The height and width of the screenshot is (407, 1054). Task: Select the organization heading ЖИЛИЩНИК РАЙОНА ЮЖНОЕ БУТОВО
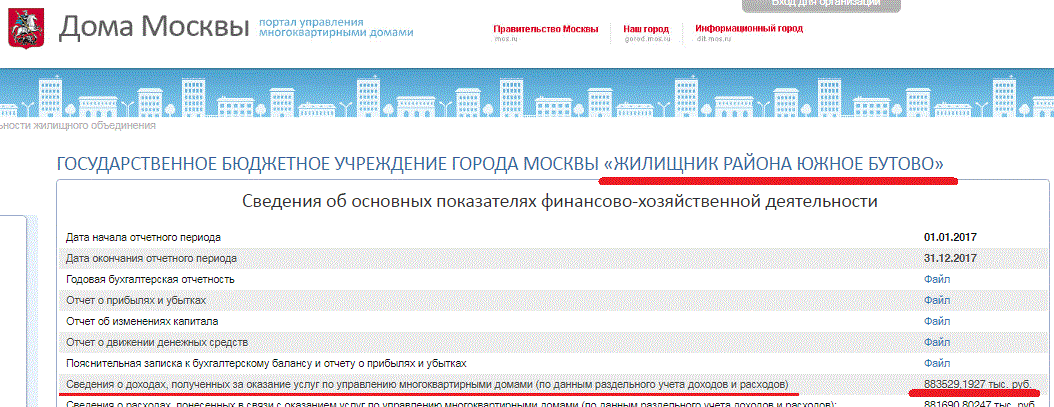pyautogui.click(x=774, y=164)
